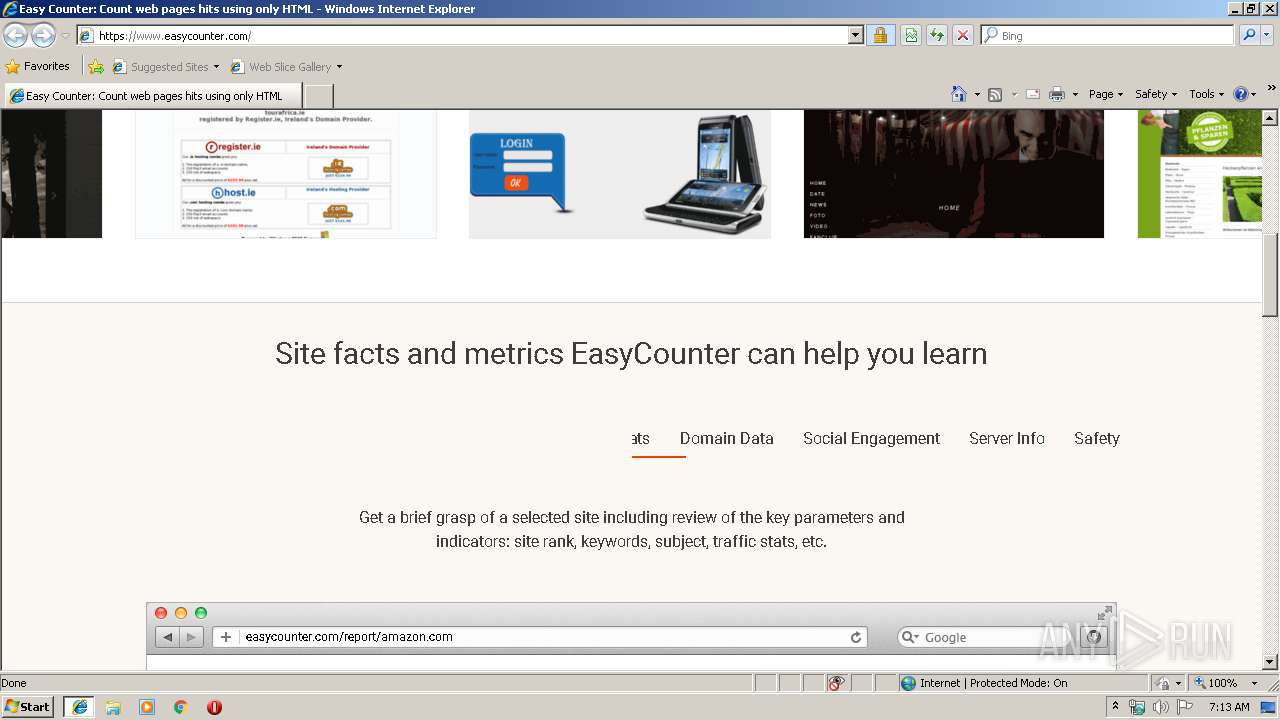Click the Site facts and metrics heading

pos(631,354)
